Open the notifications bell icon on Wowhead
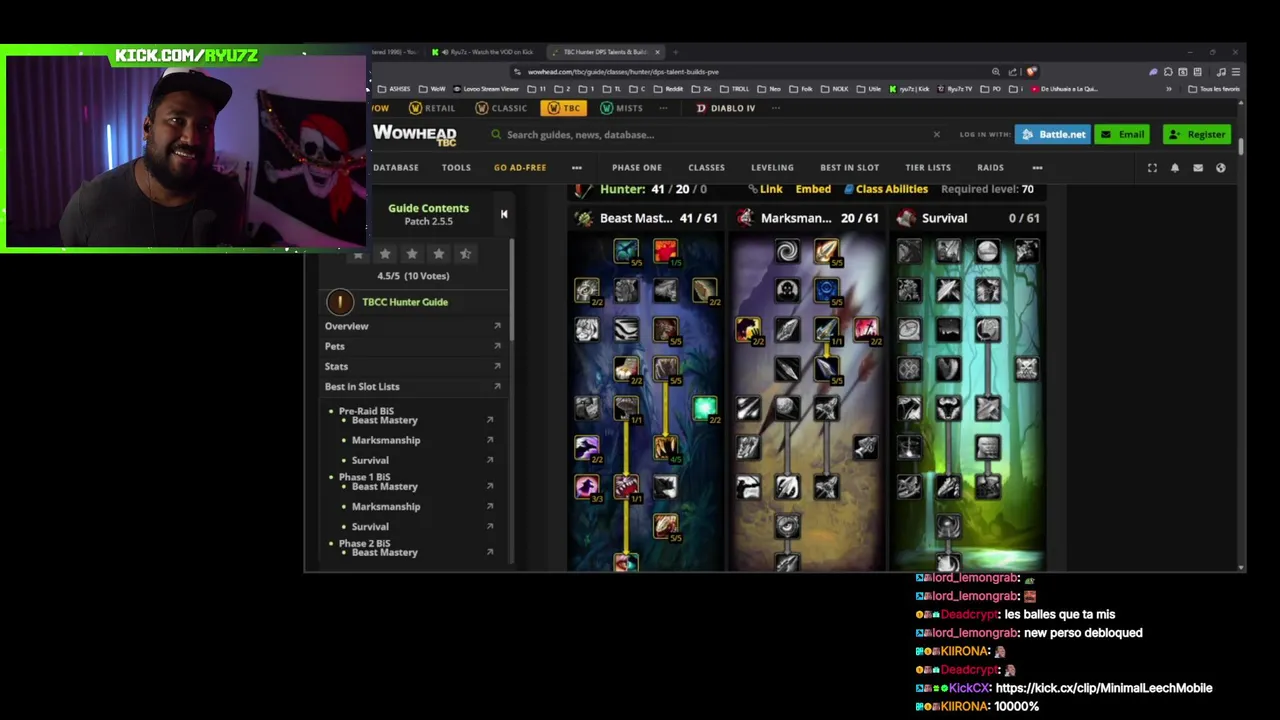The width and height of the screenshot is (1280, 720). tap(1175, 168)
